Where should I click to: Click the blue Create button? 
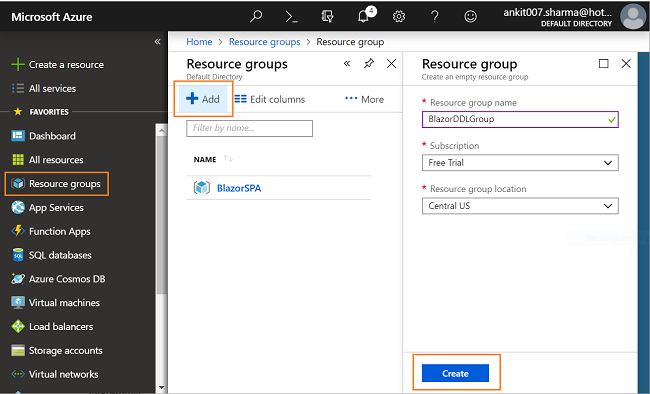pos(455,373)
